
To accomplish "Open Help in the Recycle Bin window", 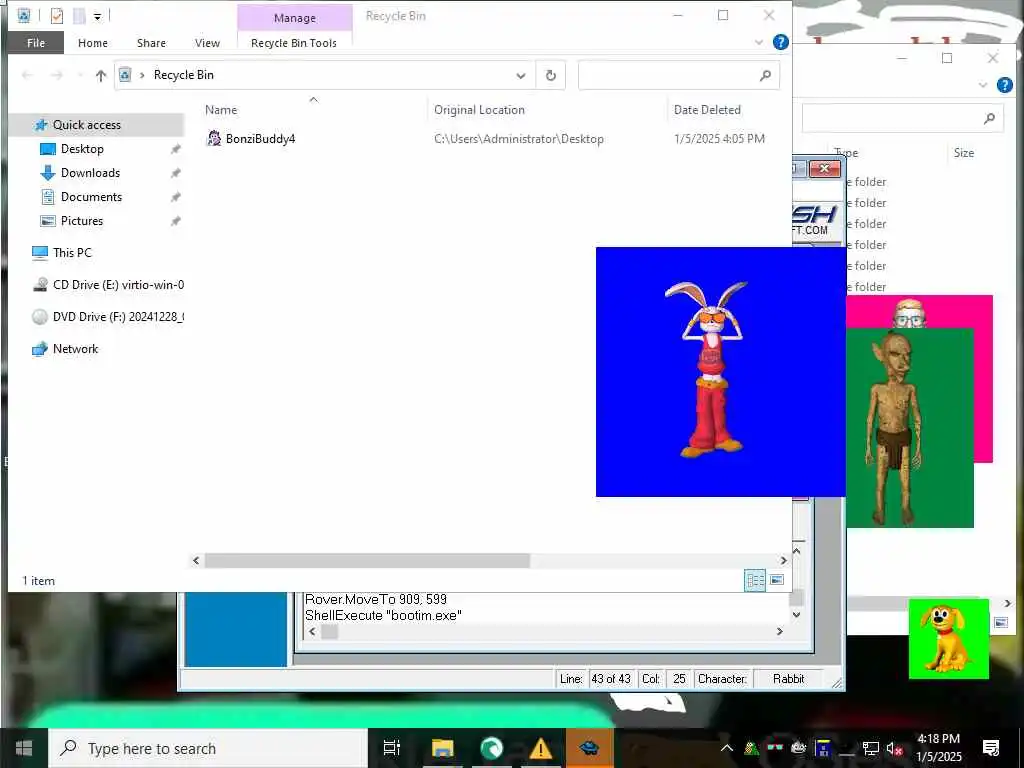I will click(x=780, y=42).
